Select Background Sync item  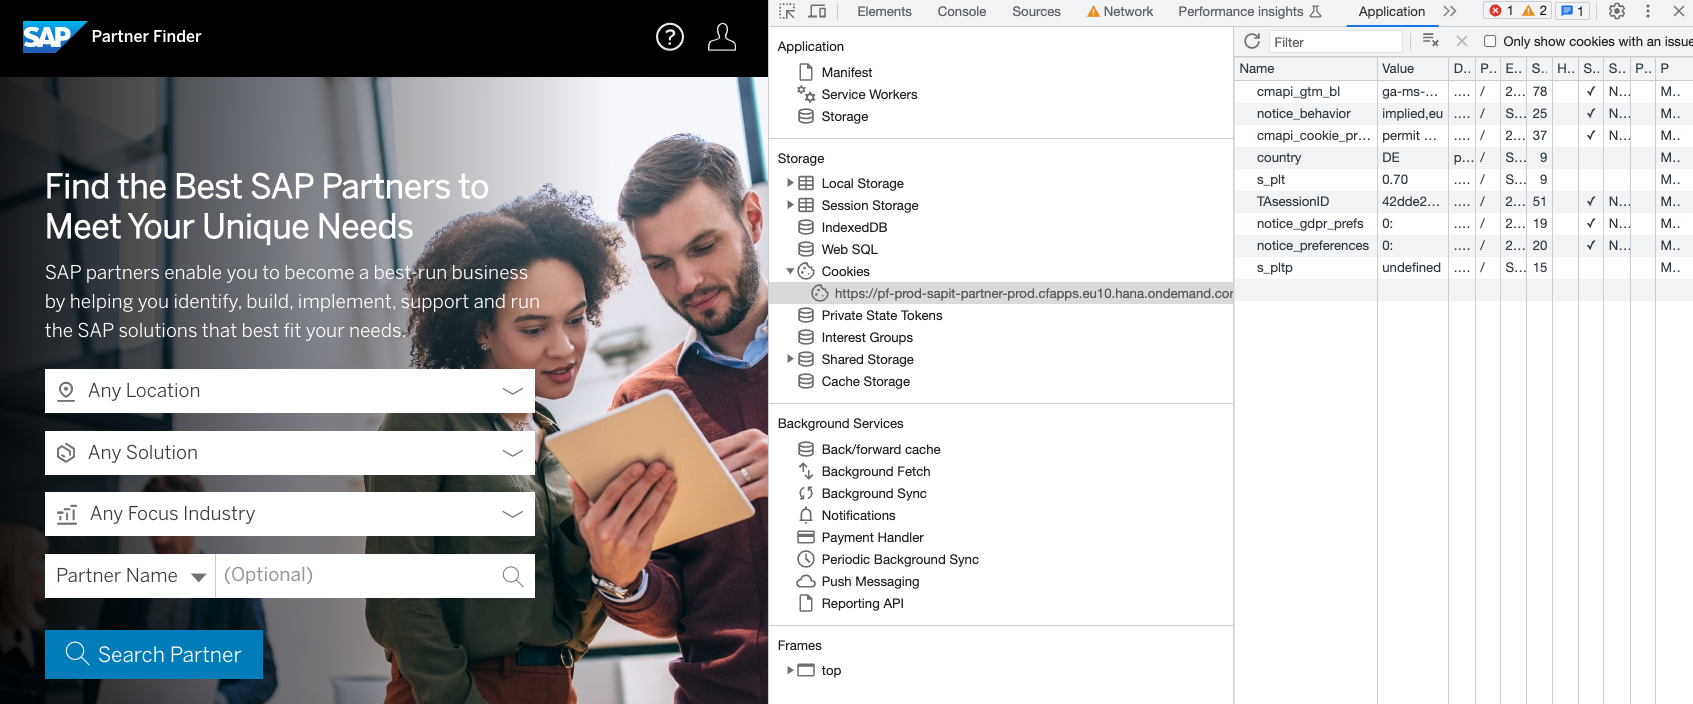[873, 493]
